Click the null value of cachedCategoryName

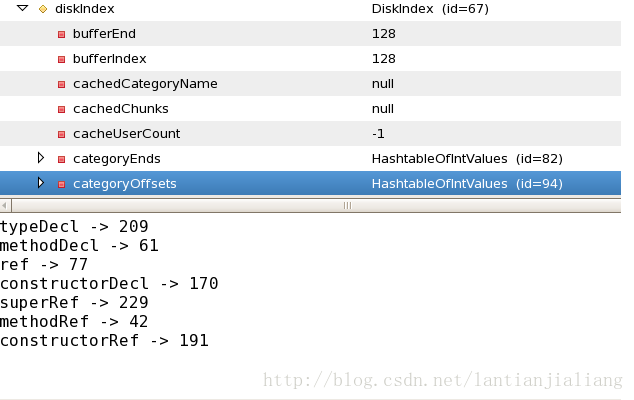(x=383, y=84)
